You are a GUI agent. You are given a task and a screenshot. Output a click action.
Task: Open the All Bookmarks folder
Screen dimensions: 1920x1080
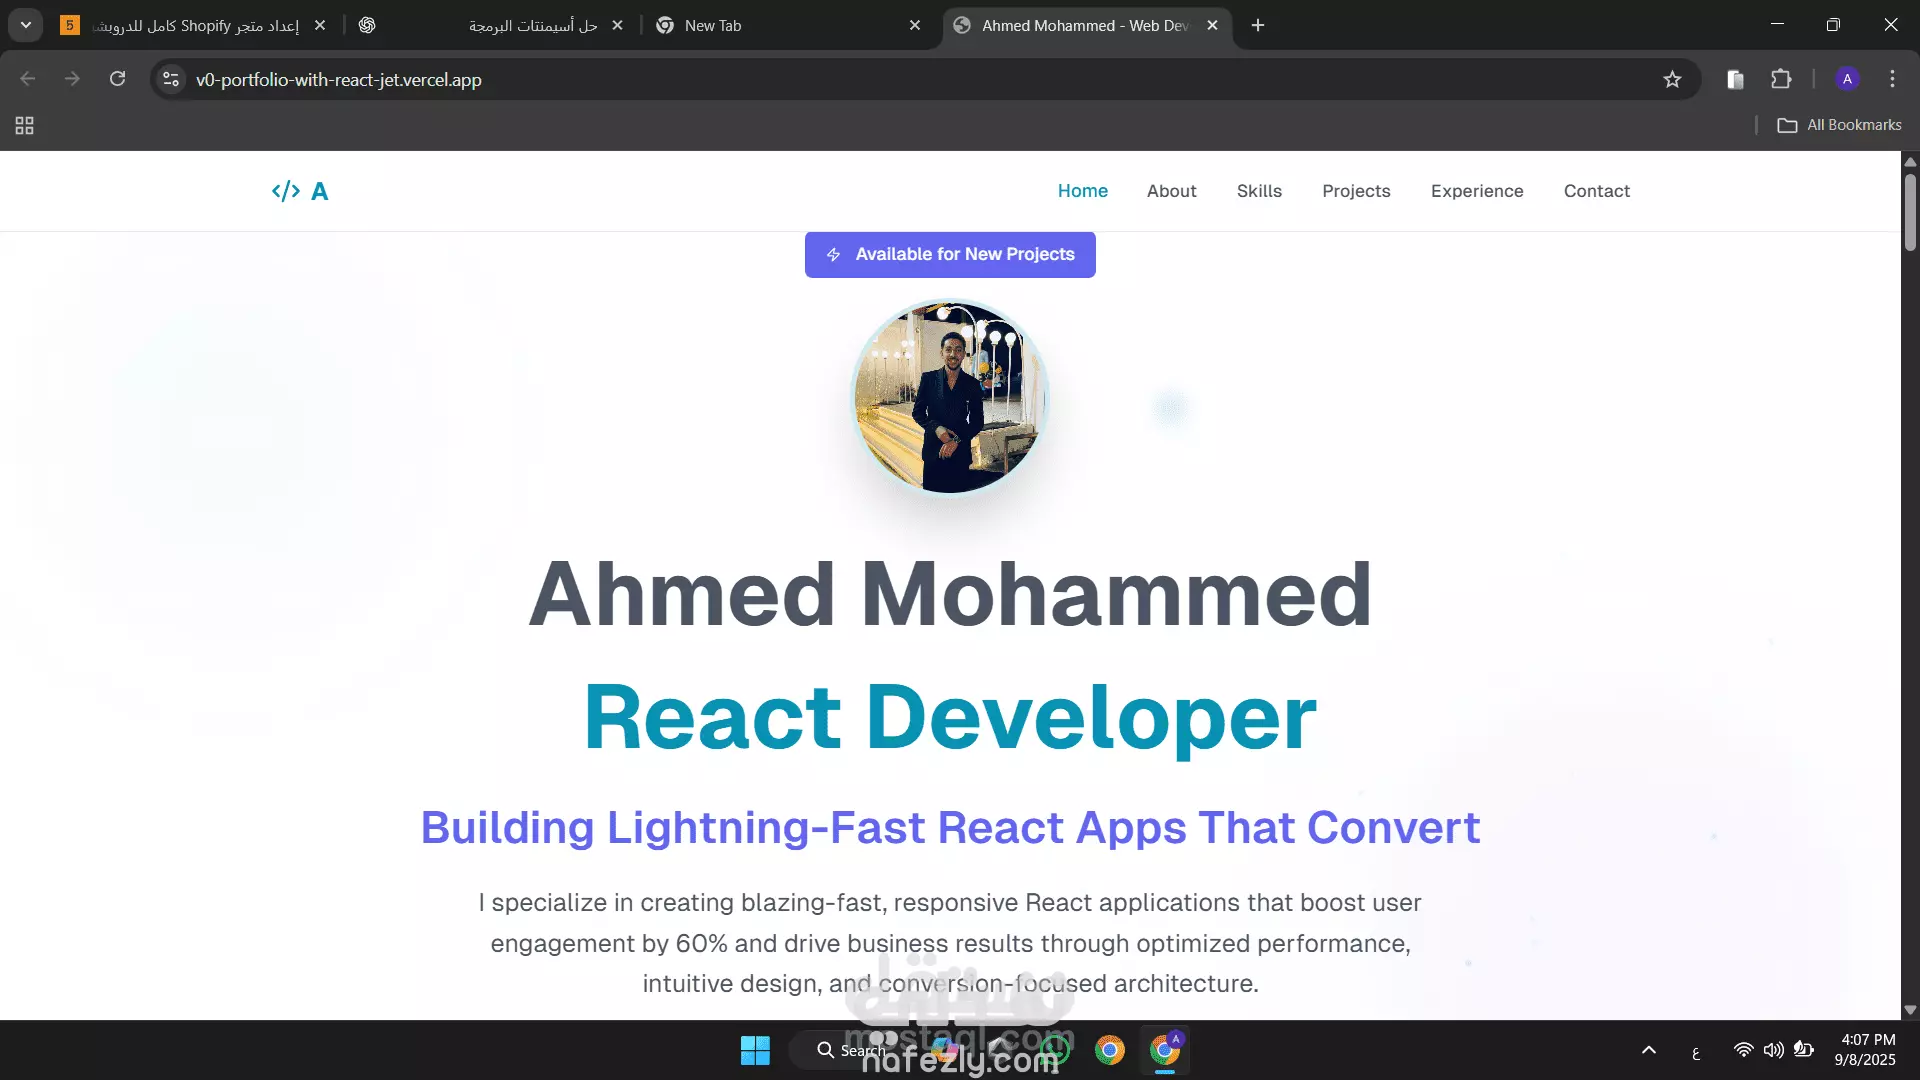1840,125
